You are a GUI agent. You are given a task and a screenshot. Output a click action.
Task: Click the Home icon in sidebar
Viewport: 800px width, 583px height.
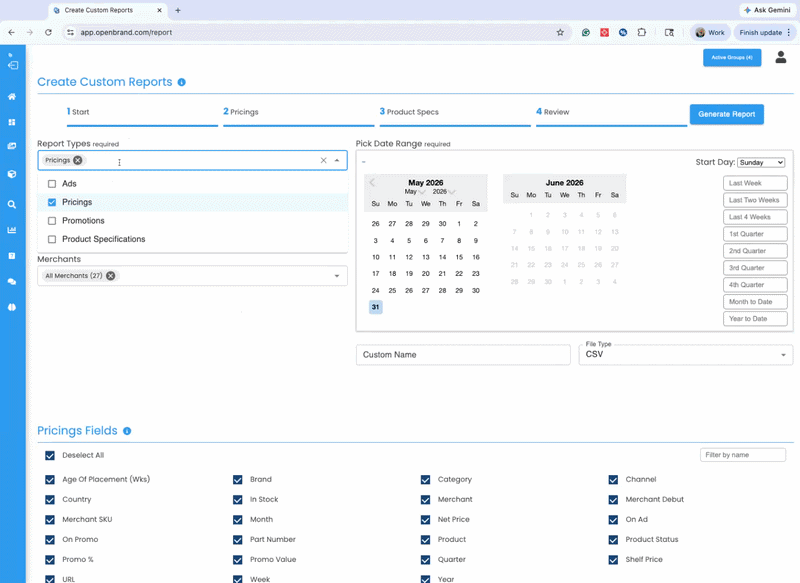12,96
